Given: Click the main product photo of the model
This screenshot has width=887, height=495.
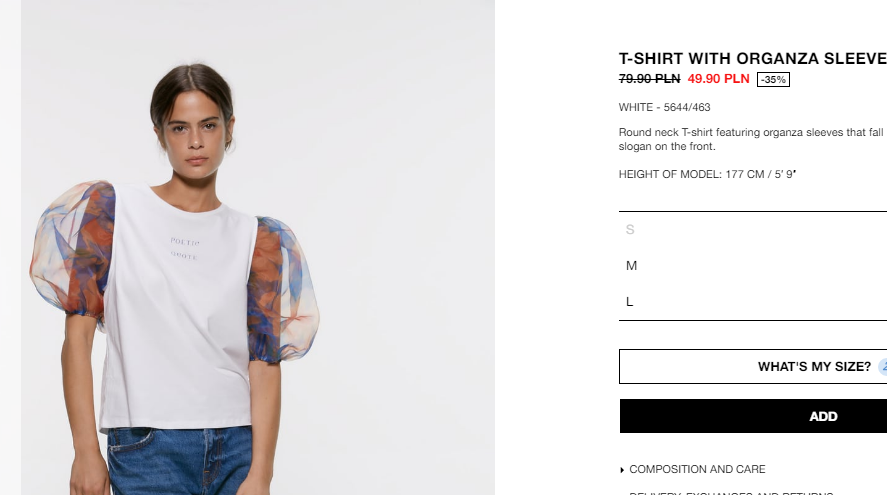Looking at the screenshot, I should pos(258,247).
